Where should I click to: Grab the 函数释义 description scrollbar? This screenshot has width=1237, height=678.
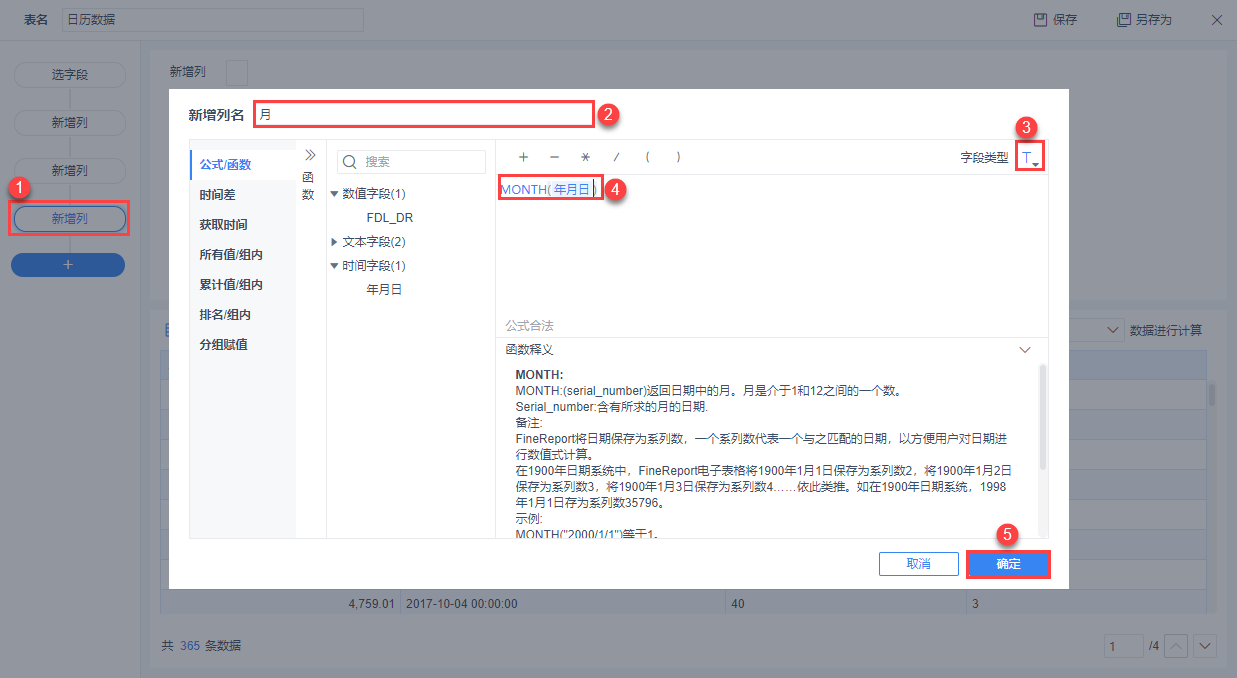(1043, 418)
